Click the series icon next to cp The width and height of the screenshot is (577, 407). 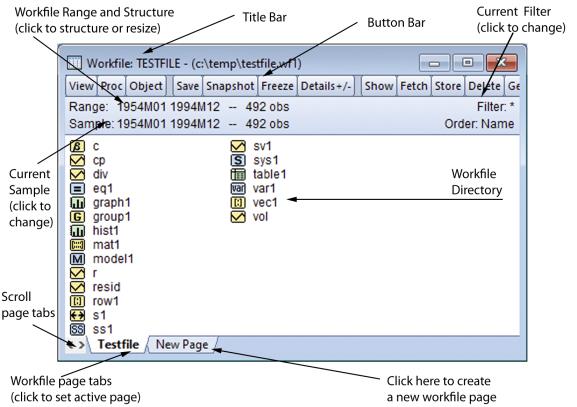click(77, 160)
